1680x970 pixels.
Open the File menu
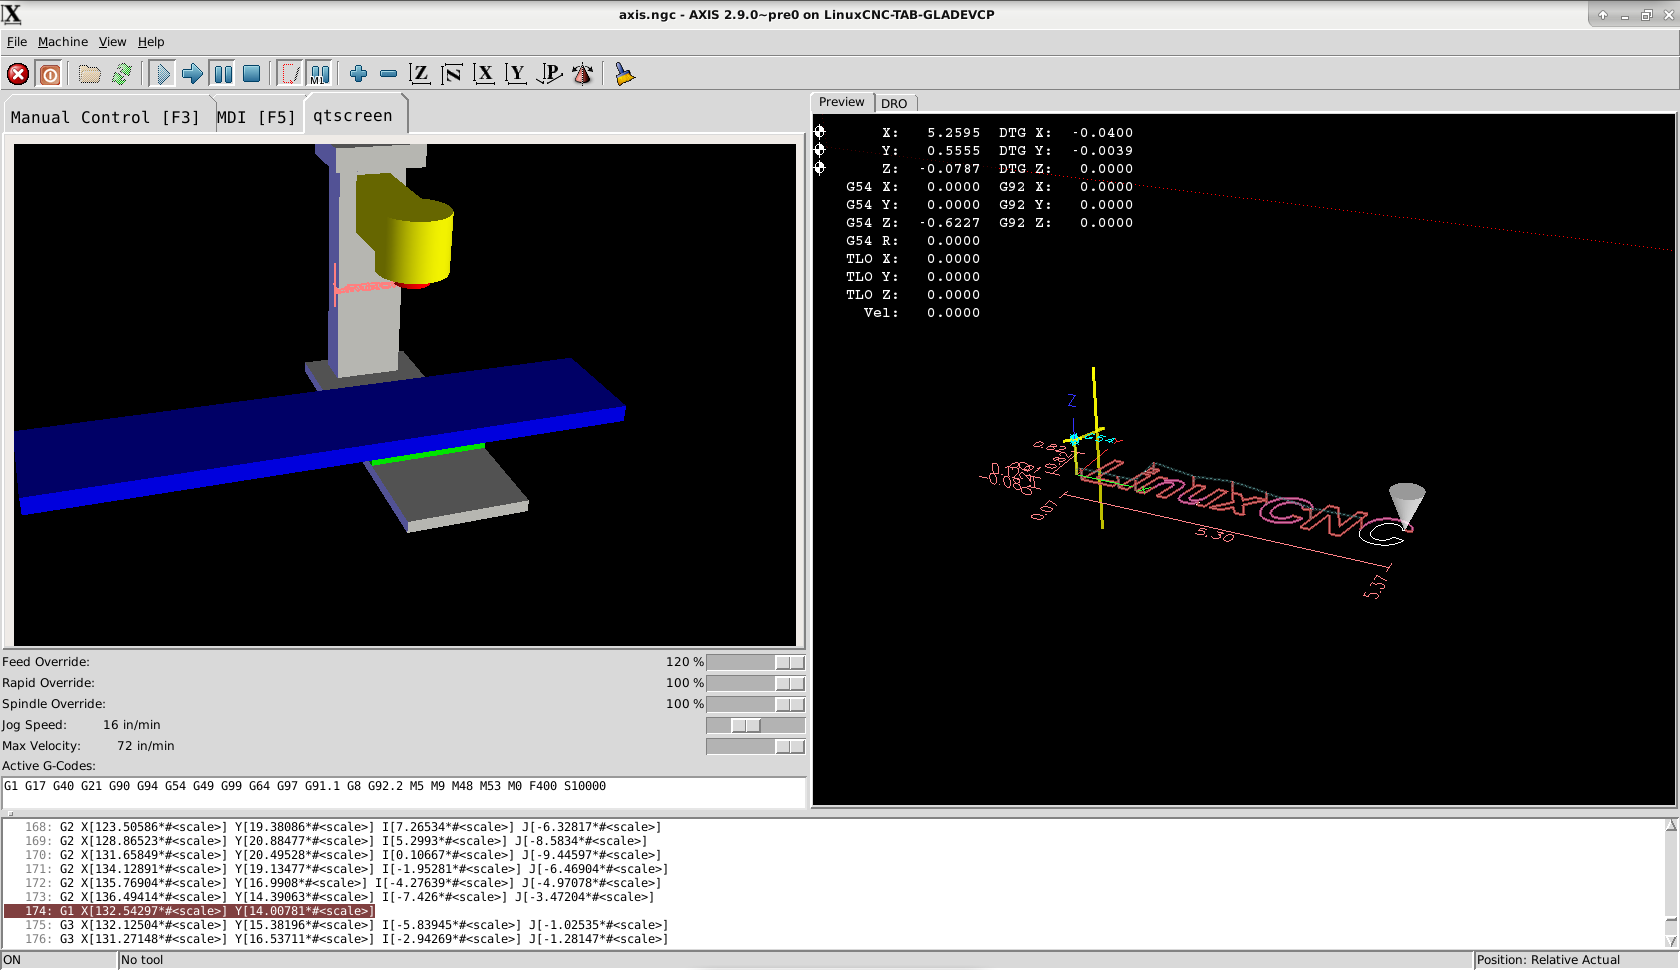point(17,42)
